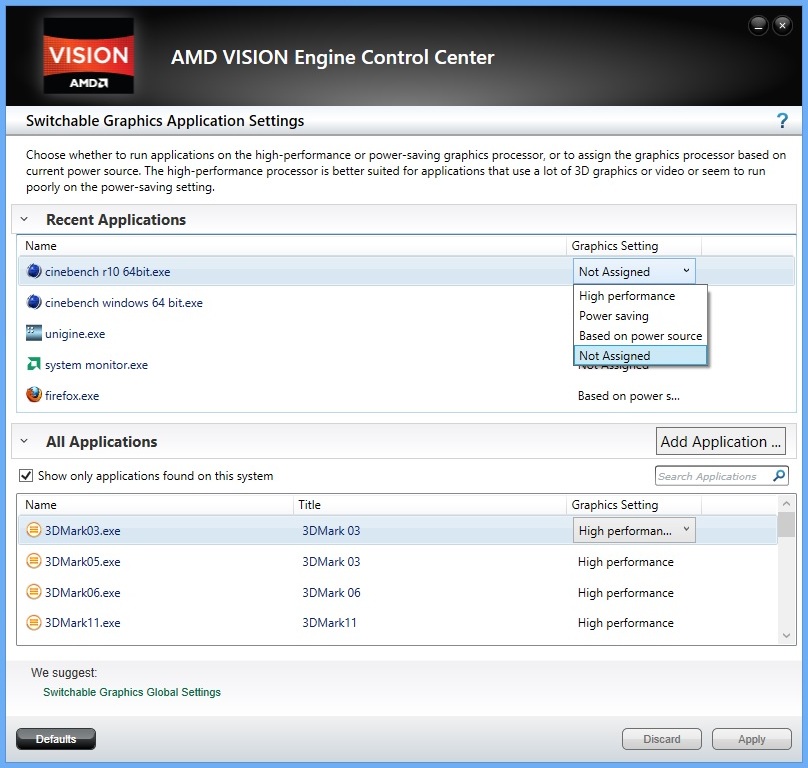Select the 3DMark11.exe row name

pyautogui.click(x=82, y=623)
